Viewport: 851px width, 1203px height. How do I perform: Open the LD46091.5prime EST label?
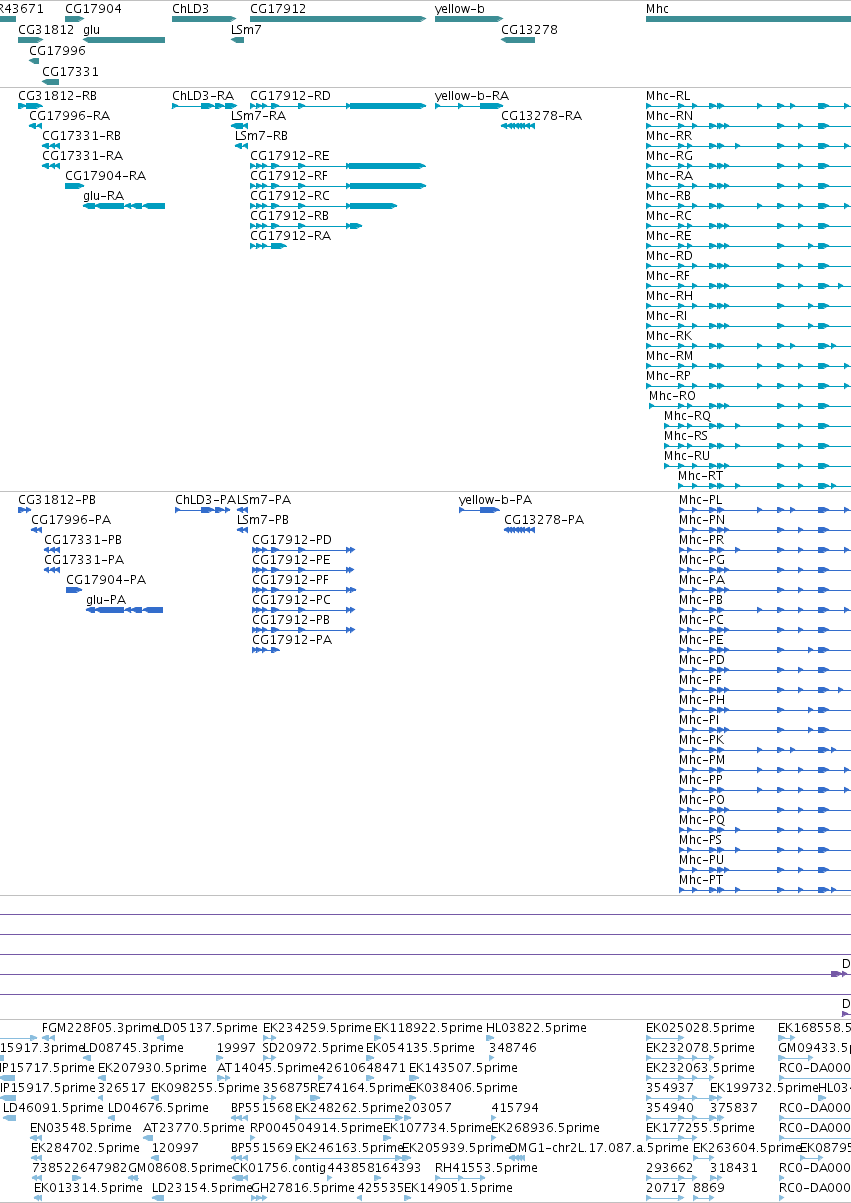(x=53, y=1108)
